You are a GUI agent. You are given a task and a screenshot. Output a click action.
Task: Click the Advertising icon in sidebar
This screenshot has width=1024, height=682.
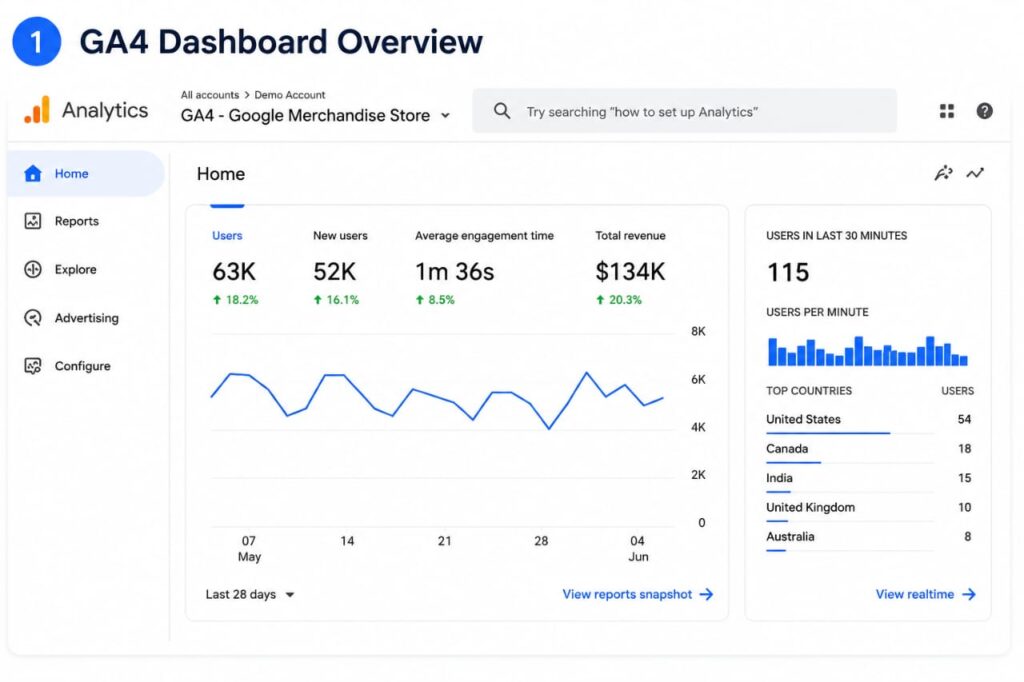coord(33,318)
